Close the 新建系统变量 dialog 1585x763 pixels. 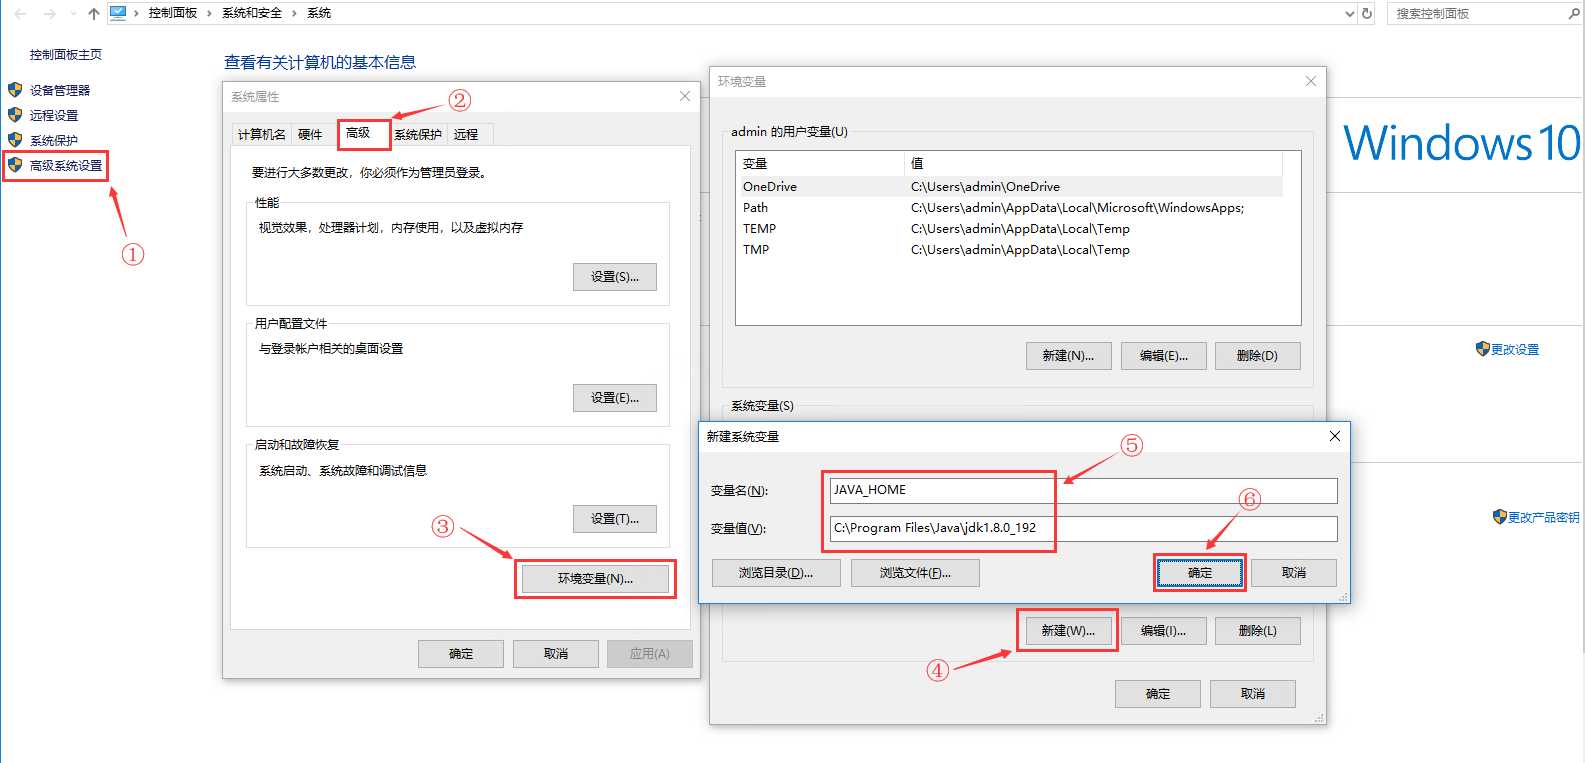1334,436
